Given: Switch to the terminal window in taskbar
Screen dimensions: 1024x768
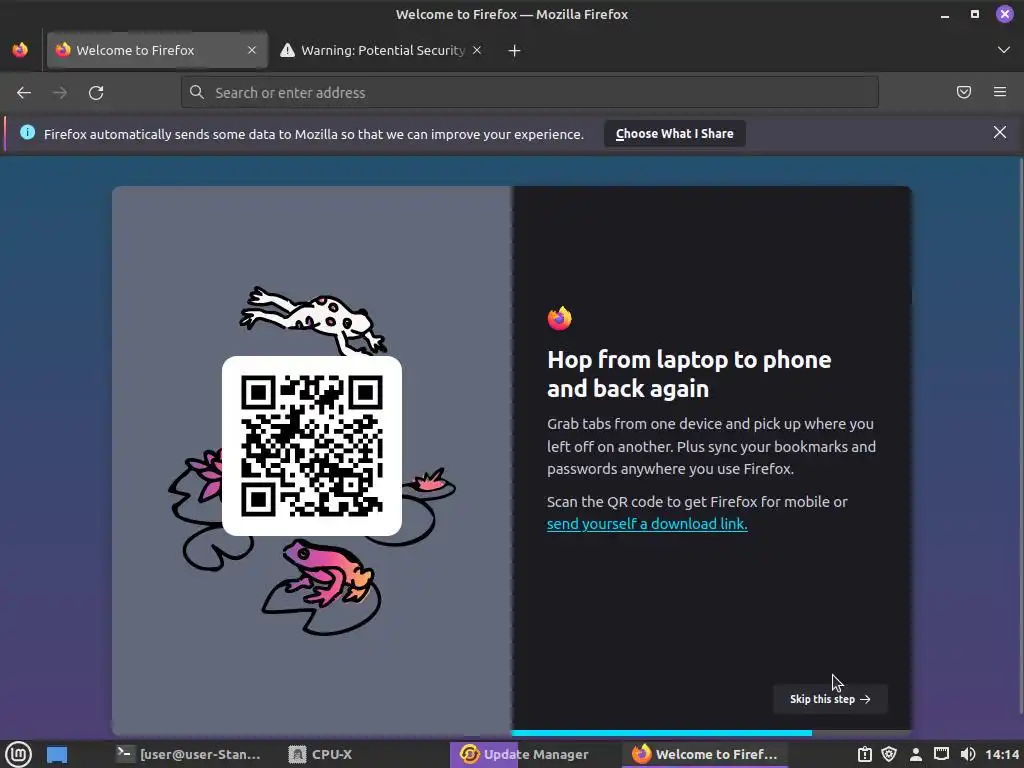Looking at the screenshot, I should point(189,754).
